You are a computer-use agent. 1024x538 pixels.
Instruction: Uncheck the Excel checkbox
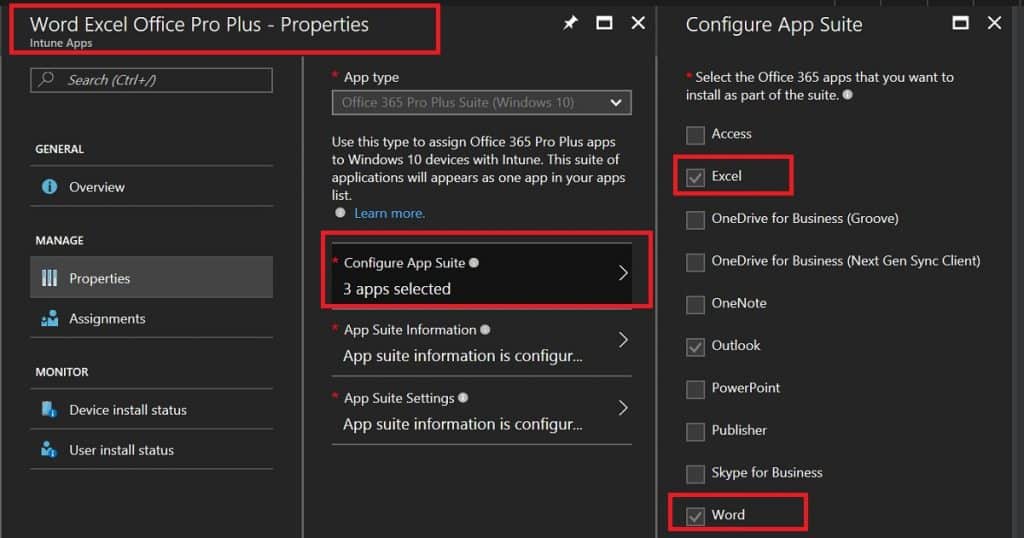coord(696,177)
